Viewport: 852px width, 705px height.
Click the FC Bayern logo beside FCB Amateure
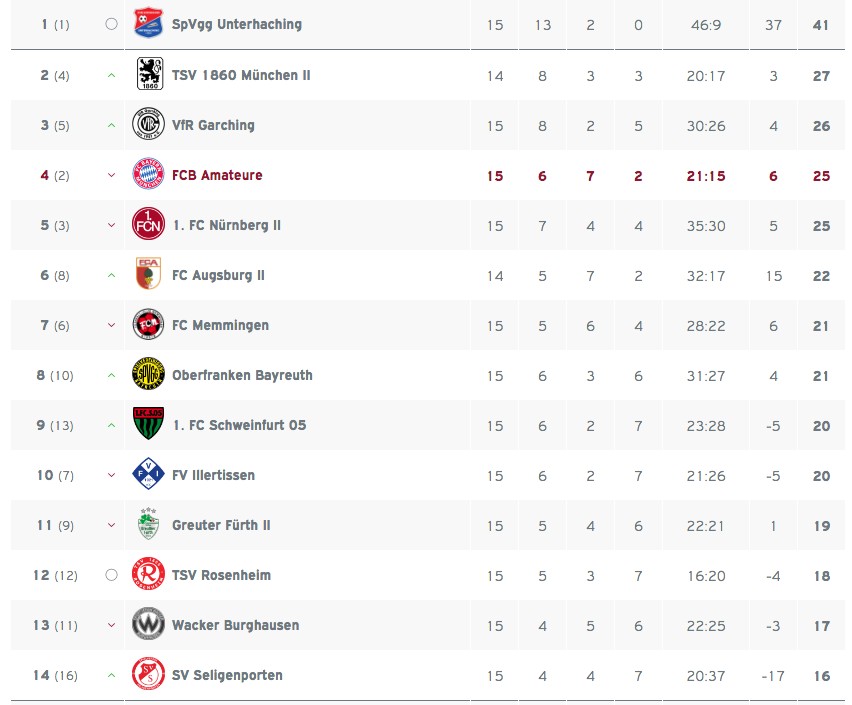coord(148,173)
